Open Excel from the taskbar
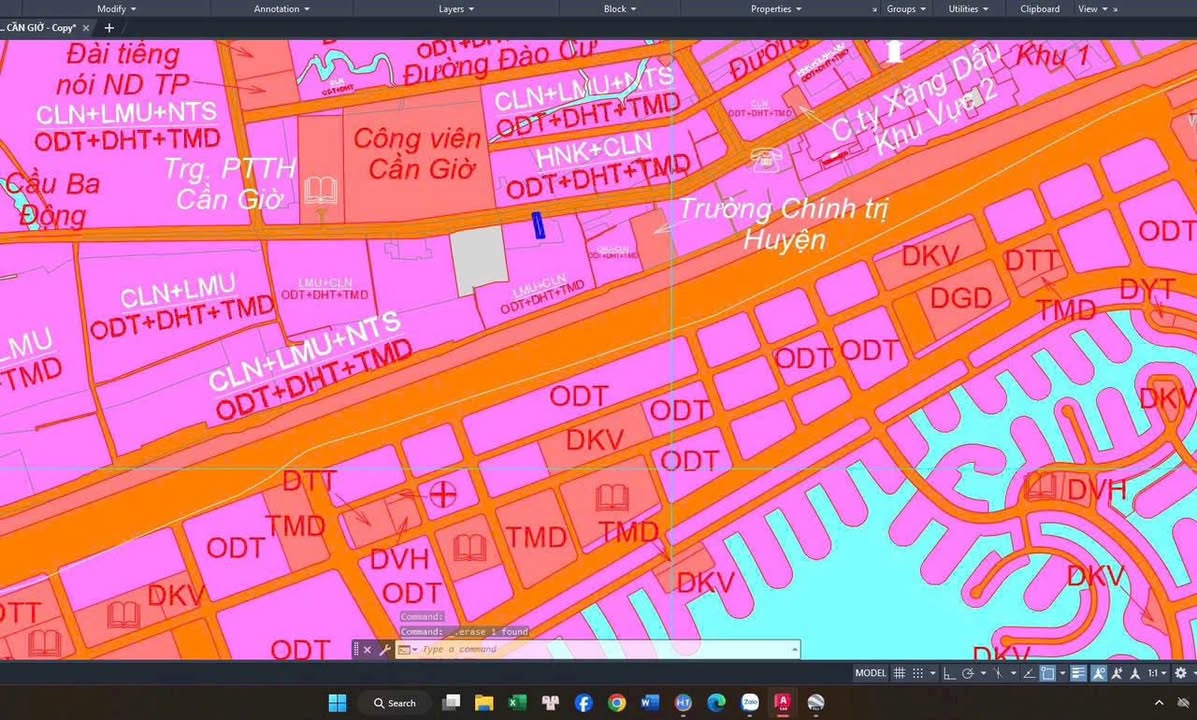1197x720 pixels. click(517, 703)
